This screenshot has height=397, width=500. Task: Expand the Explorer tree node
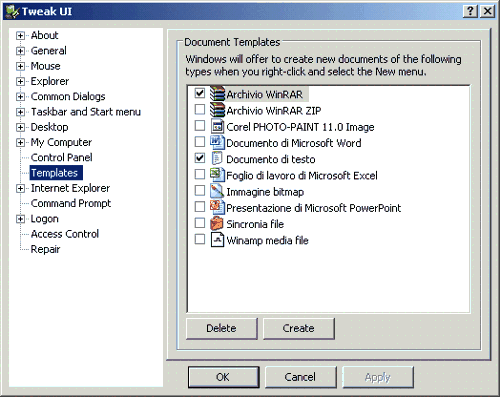coord(20,82)
